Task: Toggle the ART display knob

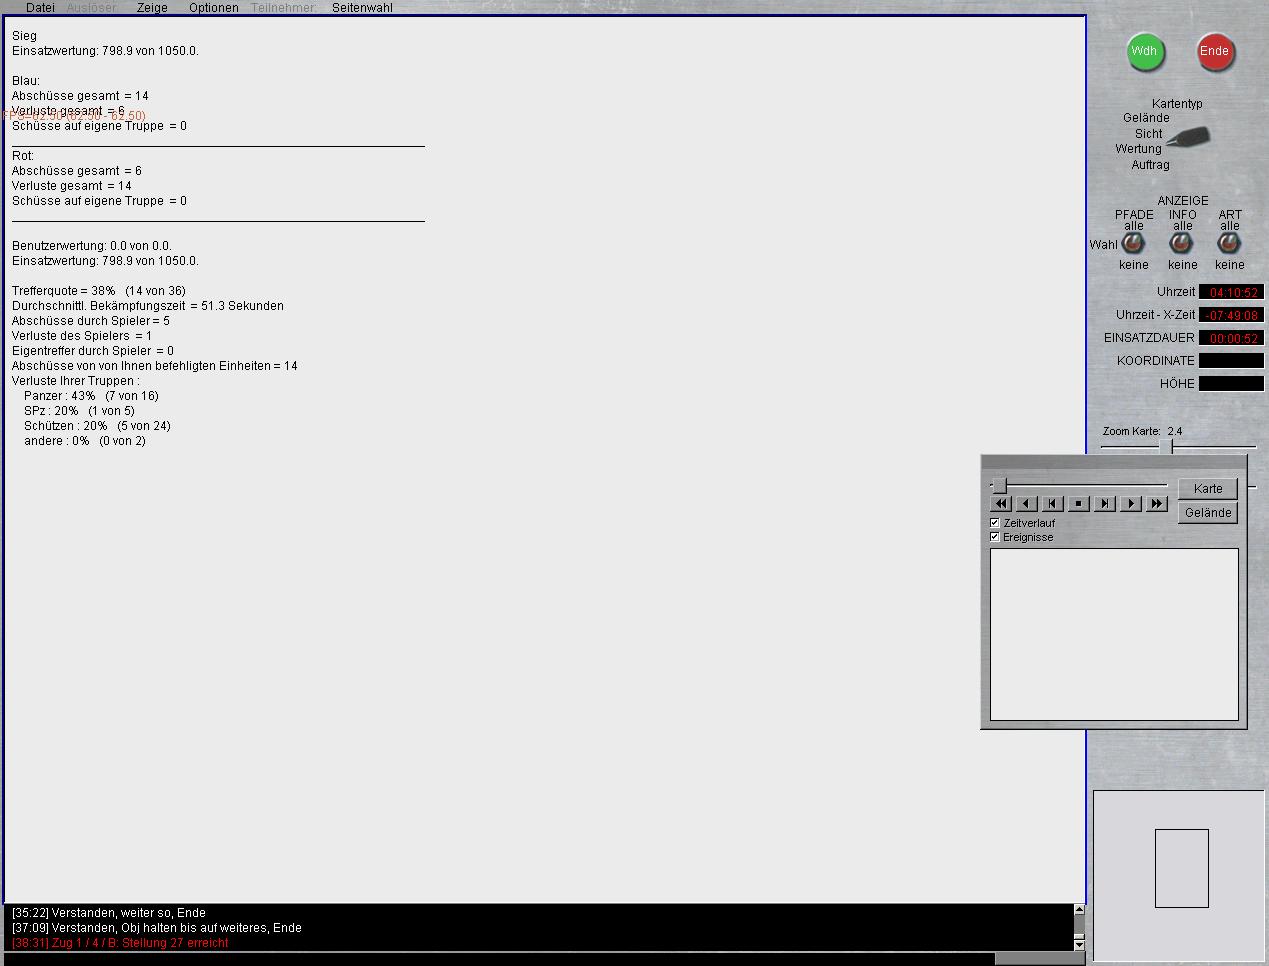Action: (x=1229, y=244)
